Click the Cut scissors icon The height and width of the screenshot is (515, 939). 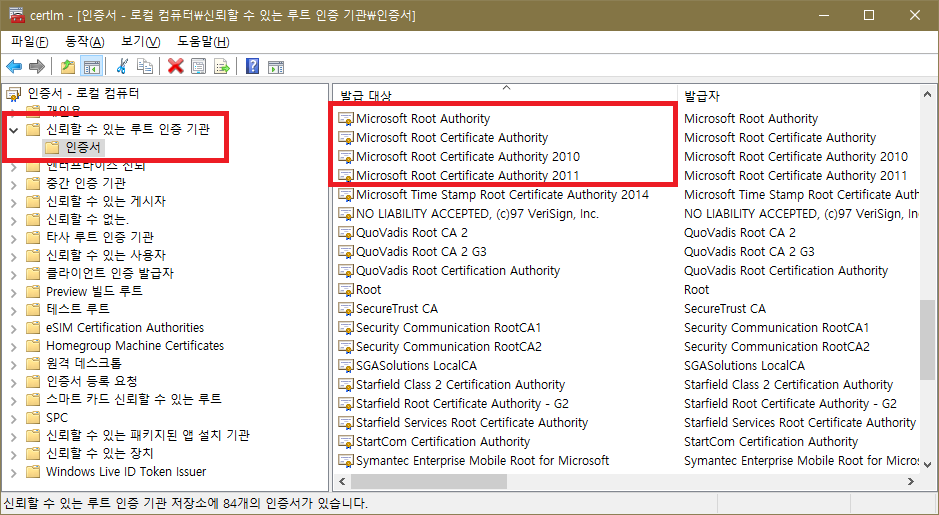tap(122, 66)
